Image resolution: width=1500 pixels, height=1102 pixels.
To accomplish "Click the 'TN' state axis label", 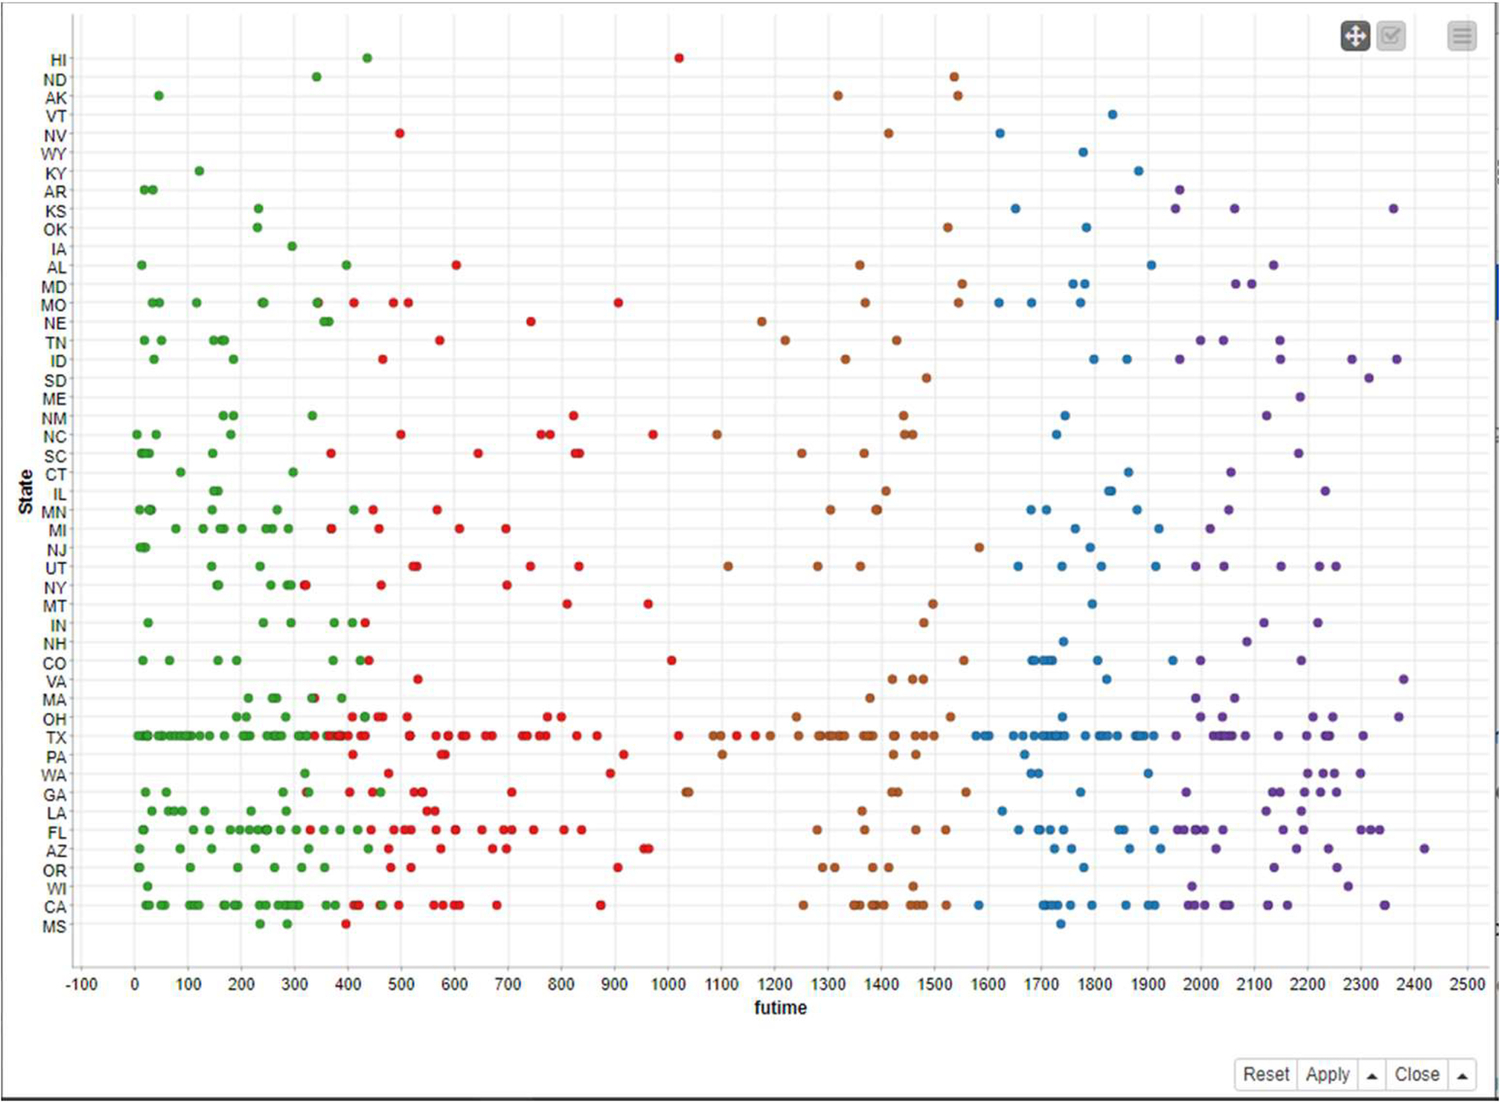I will pos(56,343).
